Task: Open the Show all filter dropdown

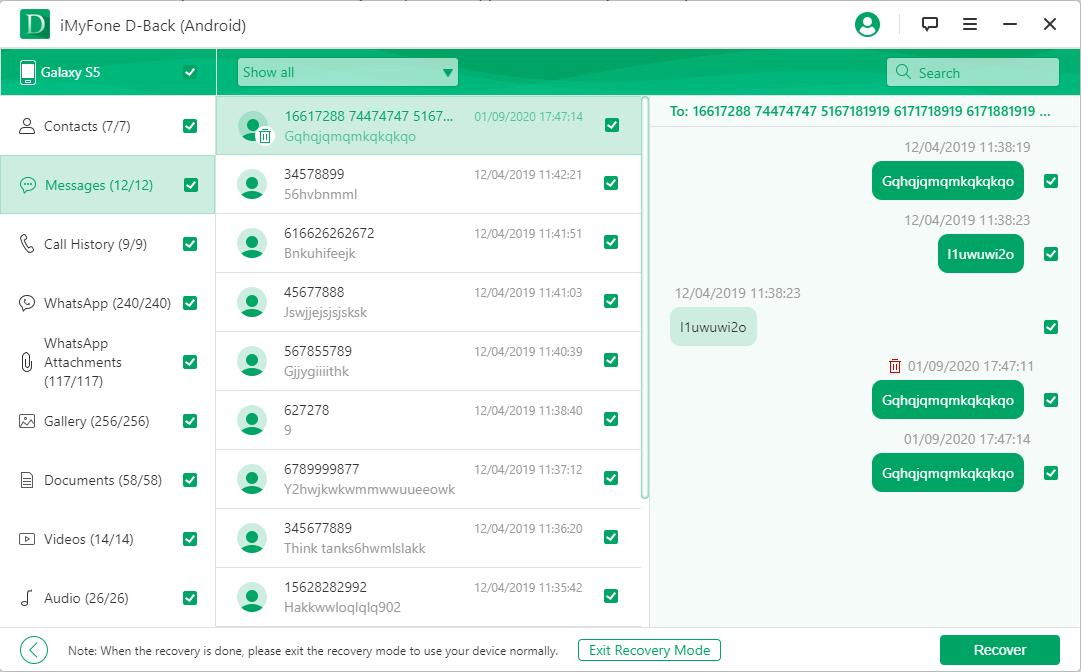Action: pyautogui.click(x=347, y=72)
